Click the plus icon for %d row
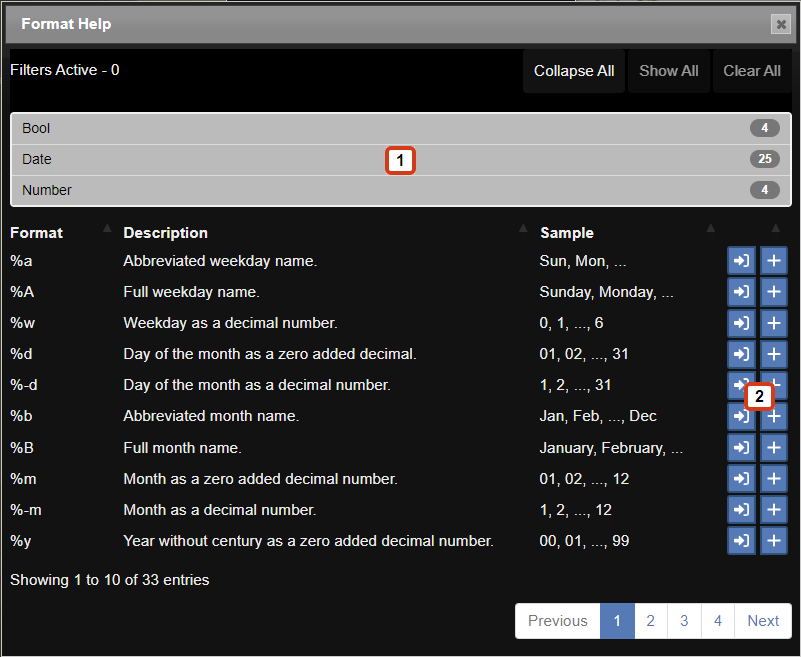Viewport: 801px width, 657px height. (x=773, y=354)
